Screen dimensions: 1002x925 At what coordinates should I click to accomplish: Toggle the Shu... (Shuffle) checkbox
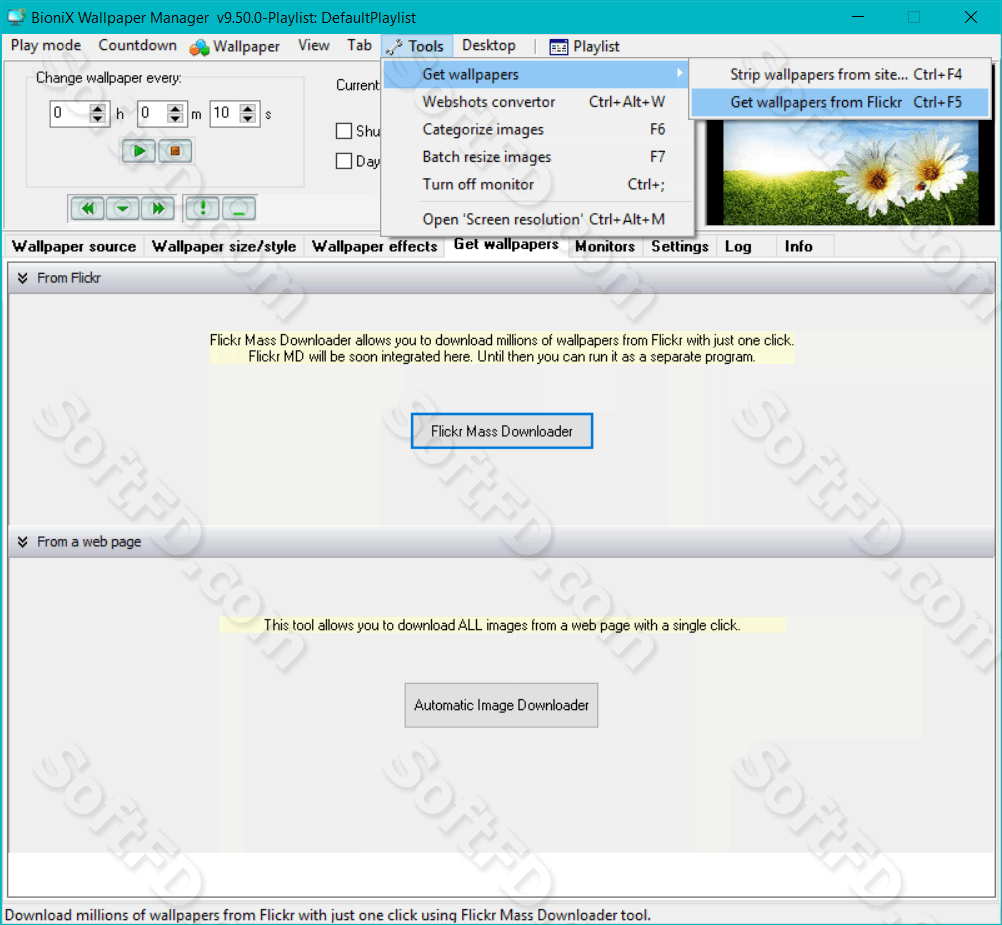[x=344, y=131]
